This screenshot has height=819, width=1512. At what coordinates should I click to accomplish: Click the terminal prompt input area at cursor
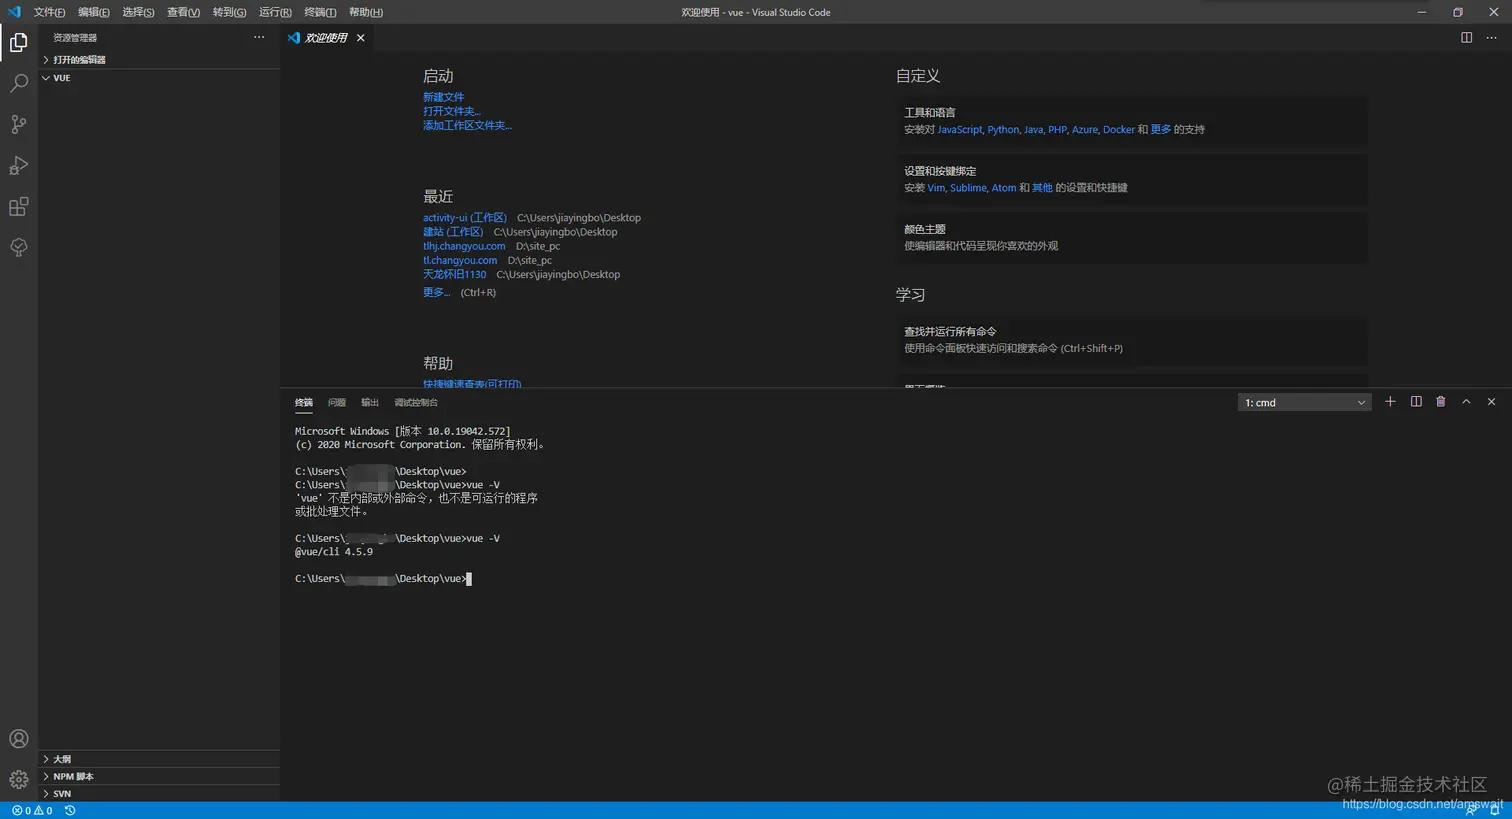coord(469,578)
